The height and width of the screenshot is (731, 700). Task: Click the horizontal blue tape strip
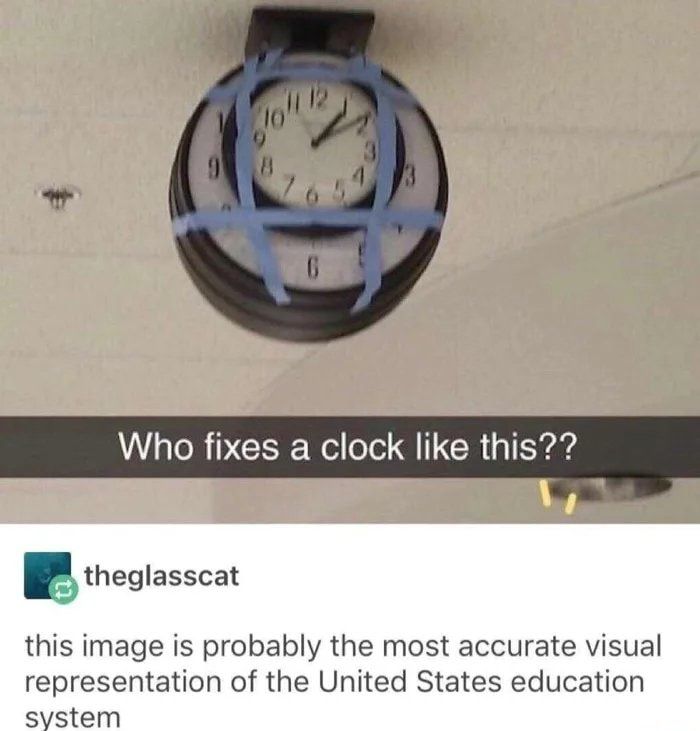308,221
